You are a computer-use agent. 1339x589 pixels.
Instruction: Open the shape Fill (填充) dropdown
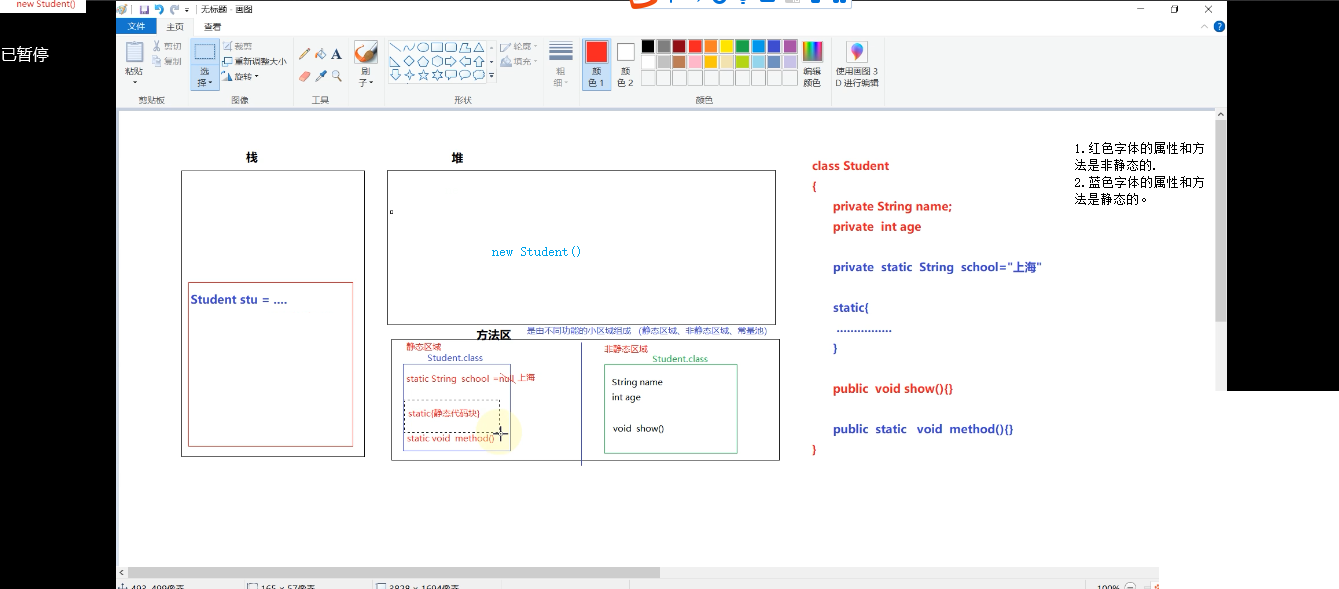click(x=520, y=61)
